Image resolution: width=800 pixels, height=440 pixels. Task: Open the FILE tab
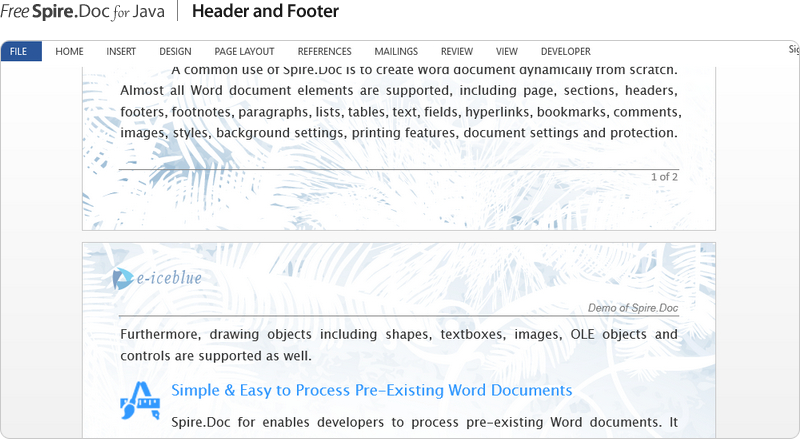pos(21,51)
